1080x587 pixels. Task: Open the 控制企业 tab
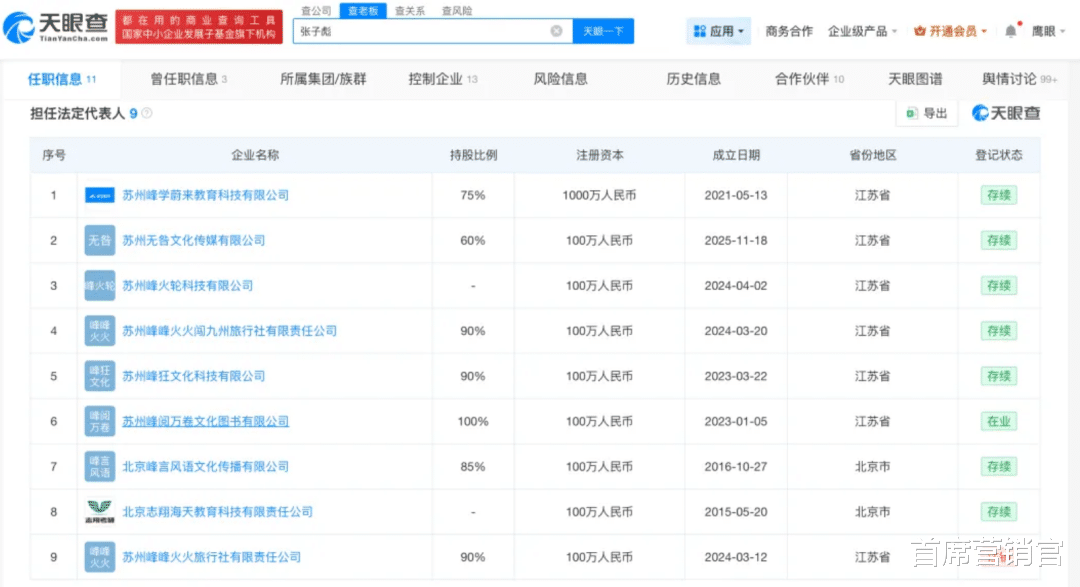pyautogui.click(x=443, y=79)
